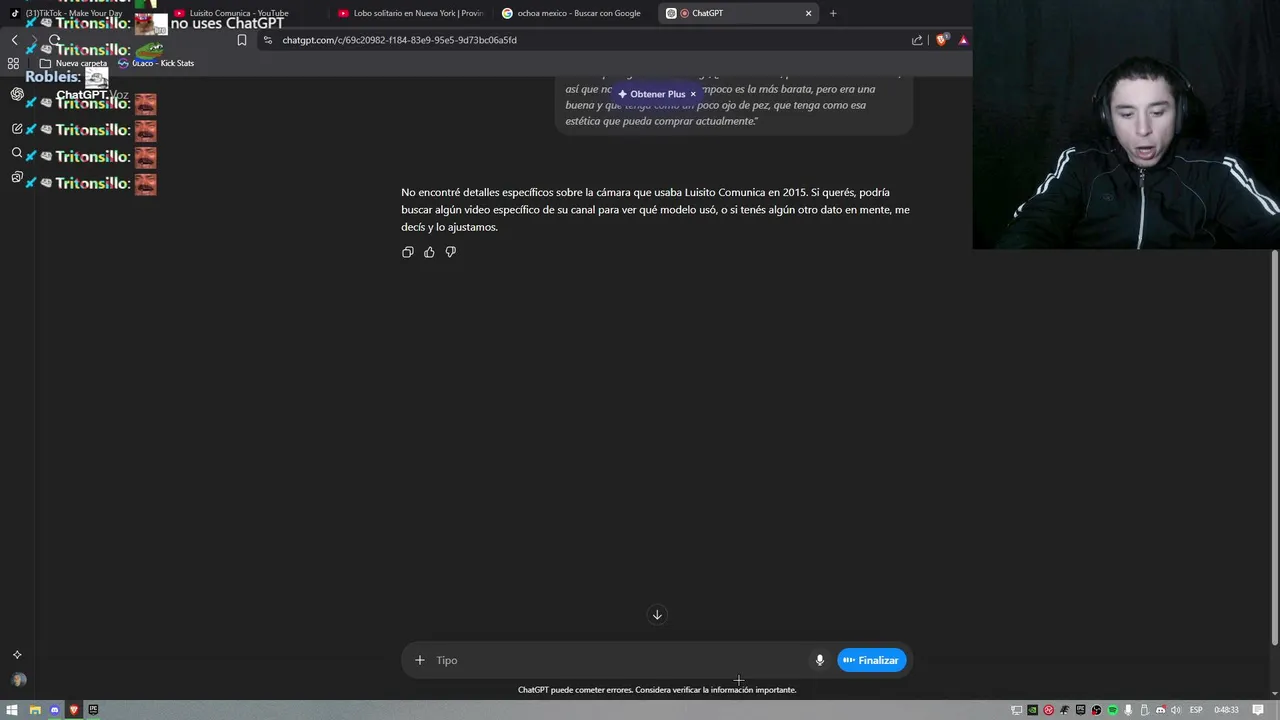End voice mode with Finalizar button
This screenshot has width=1280, height=720.
point(871,660)
